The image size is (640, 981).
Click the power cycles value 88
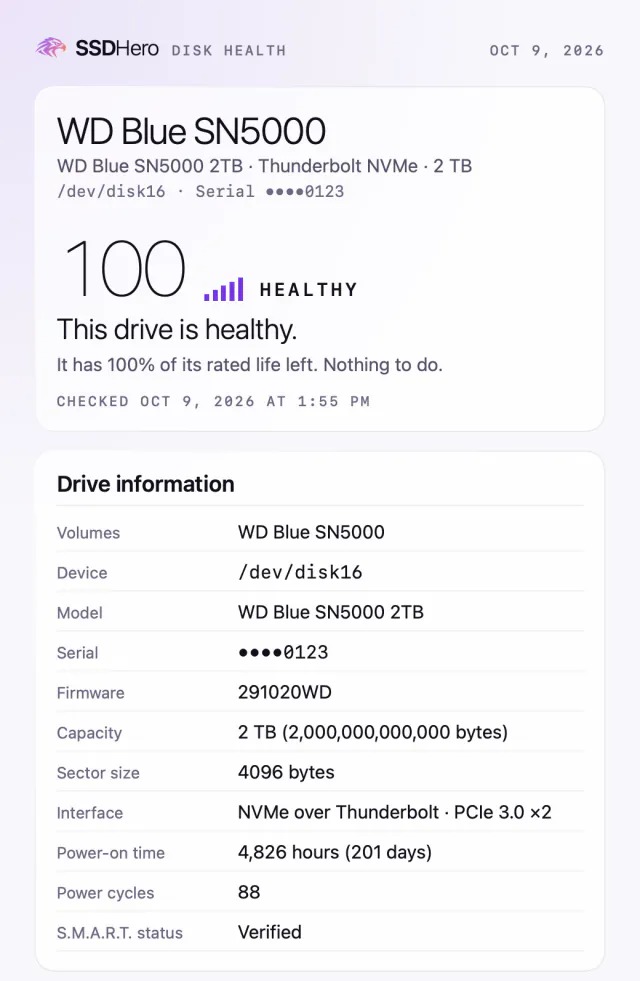249,892
